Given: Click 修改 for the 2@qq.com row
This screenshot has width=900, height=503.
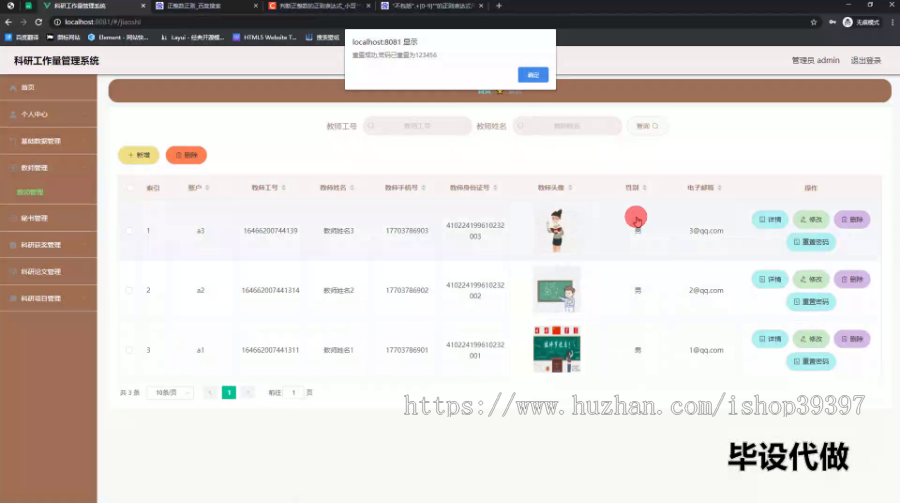Looking at the screenshot, I should 811,279.
